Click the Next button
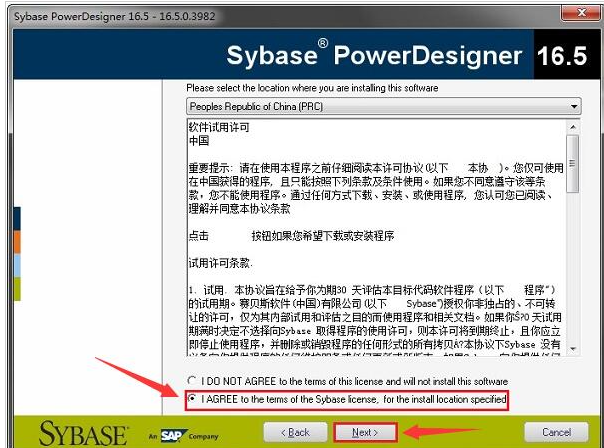This screenshot has height=448, width=604. 365,432
